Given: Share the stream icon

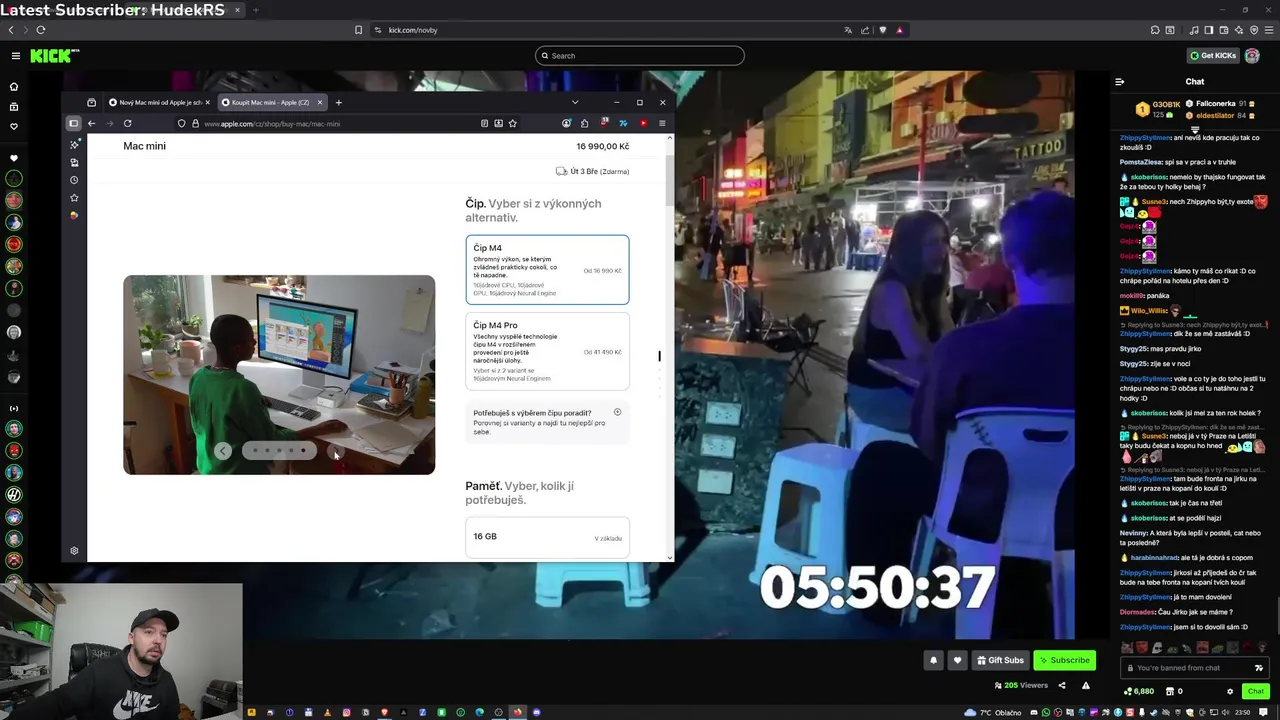Looking at the screenshot, I should [1062, 686].
